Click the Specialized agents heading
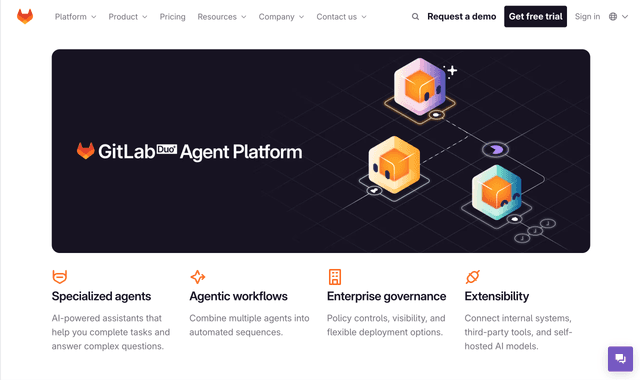The image size is (640, 380). [x=101, y=296]
